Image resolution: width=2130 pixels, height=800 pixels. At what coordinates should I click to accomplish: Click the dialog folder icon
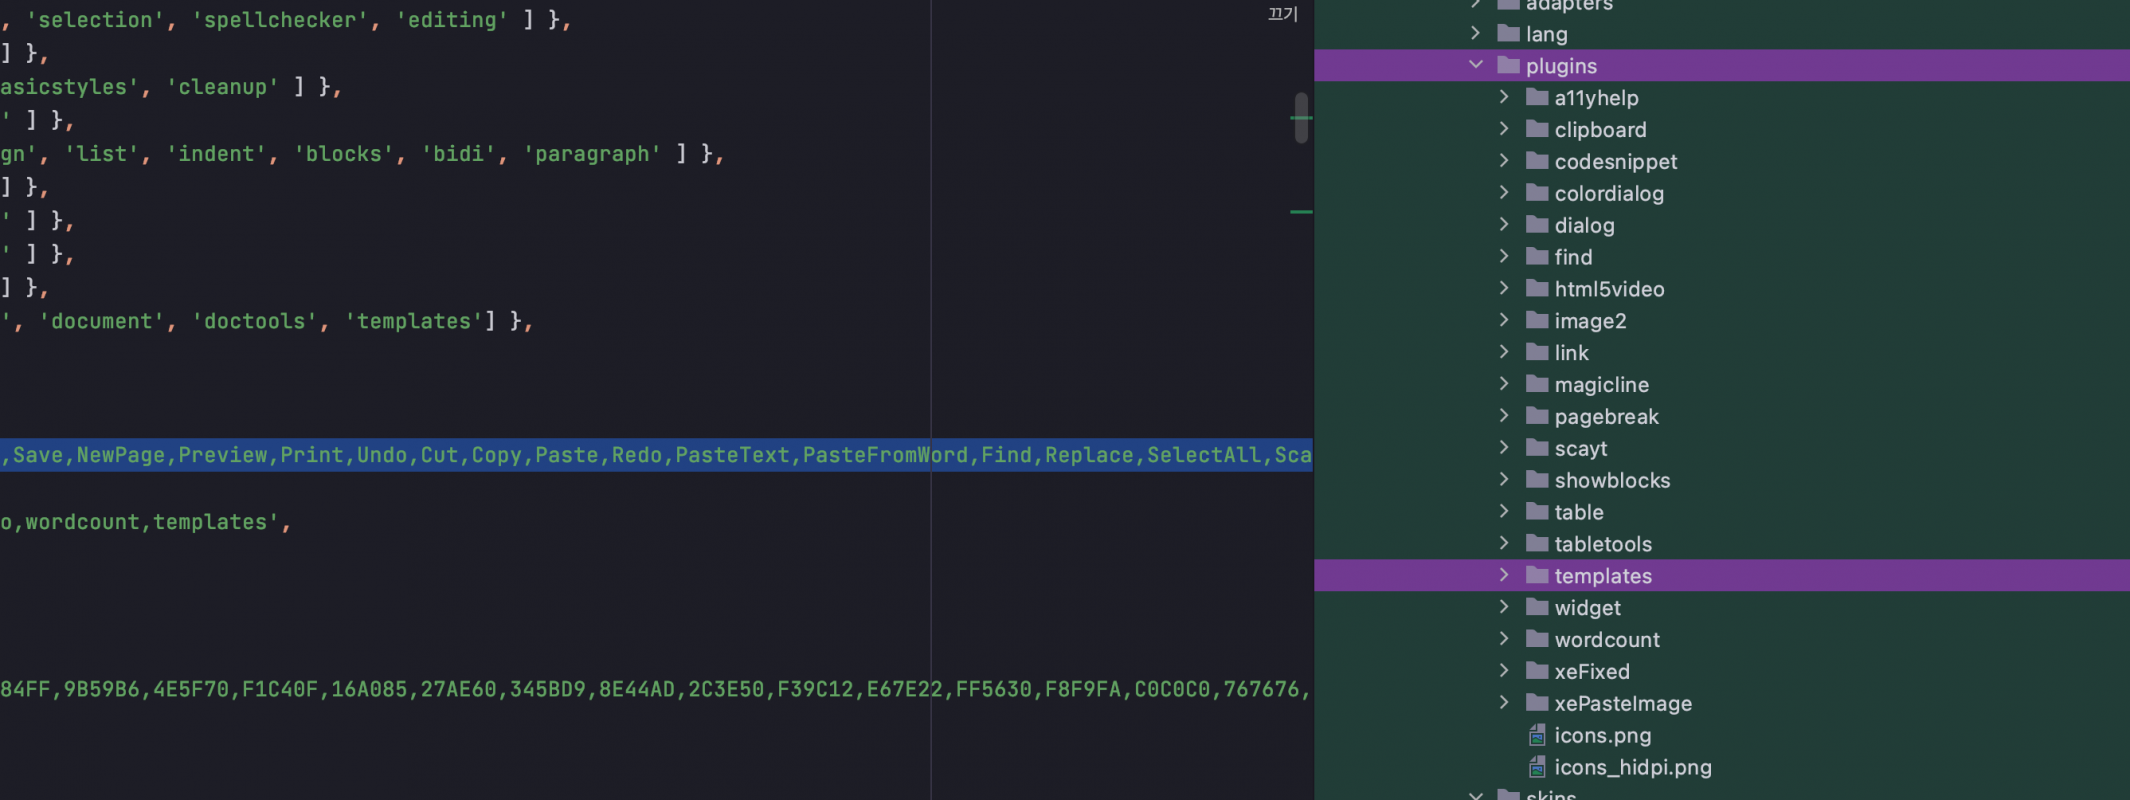pyautogui.click(x=1537, y=225)
